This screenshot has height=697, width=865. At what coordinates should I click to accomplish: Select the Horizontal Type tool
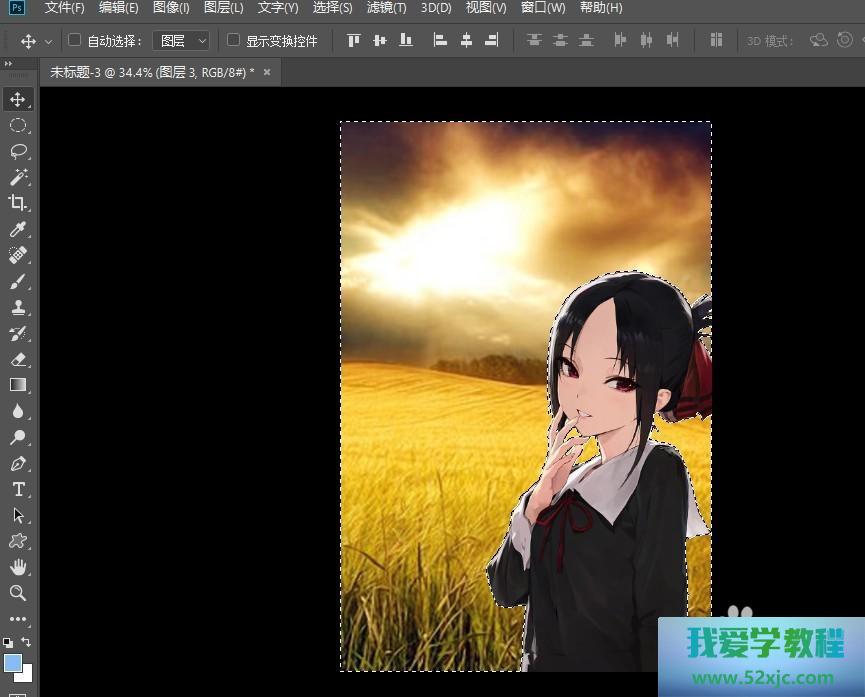point(18,489)
